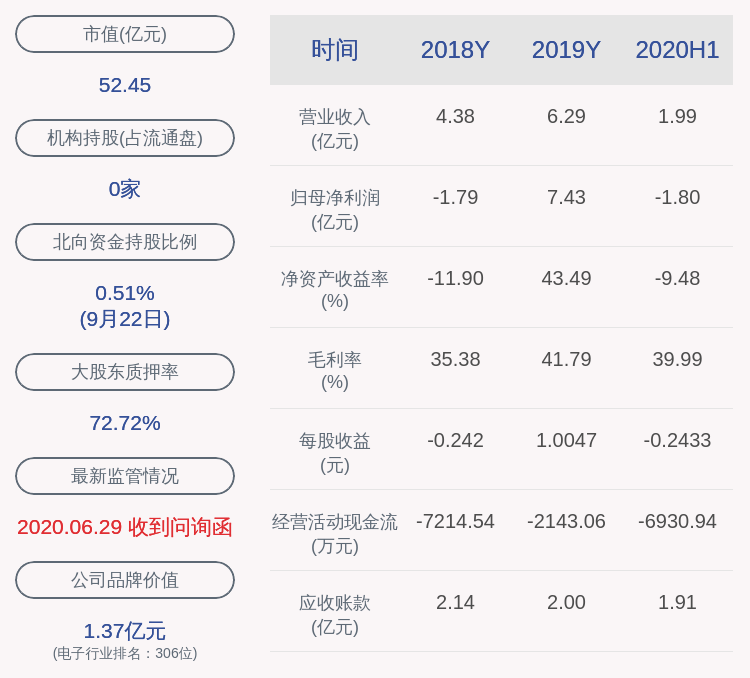Select the ROE value -11.90
The width and height of the screenshot is (750, 678).
pos(455,278)
